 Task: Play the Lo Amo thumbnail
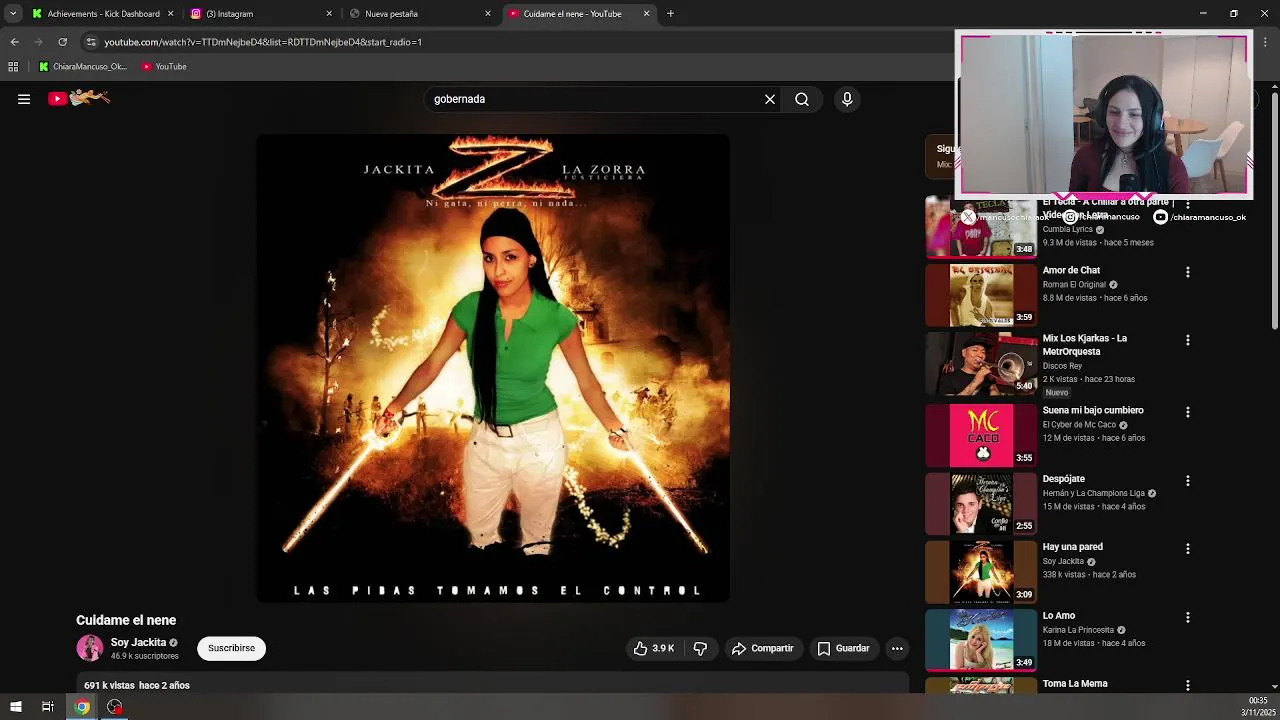point(981,641)
